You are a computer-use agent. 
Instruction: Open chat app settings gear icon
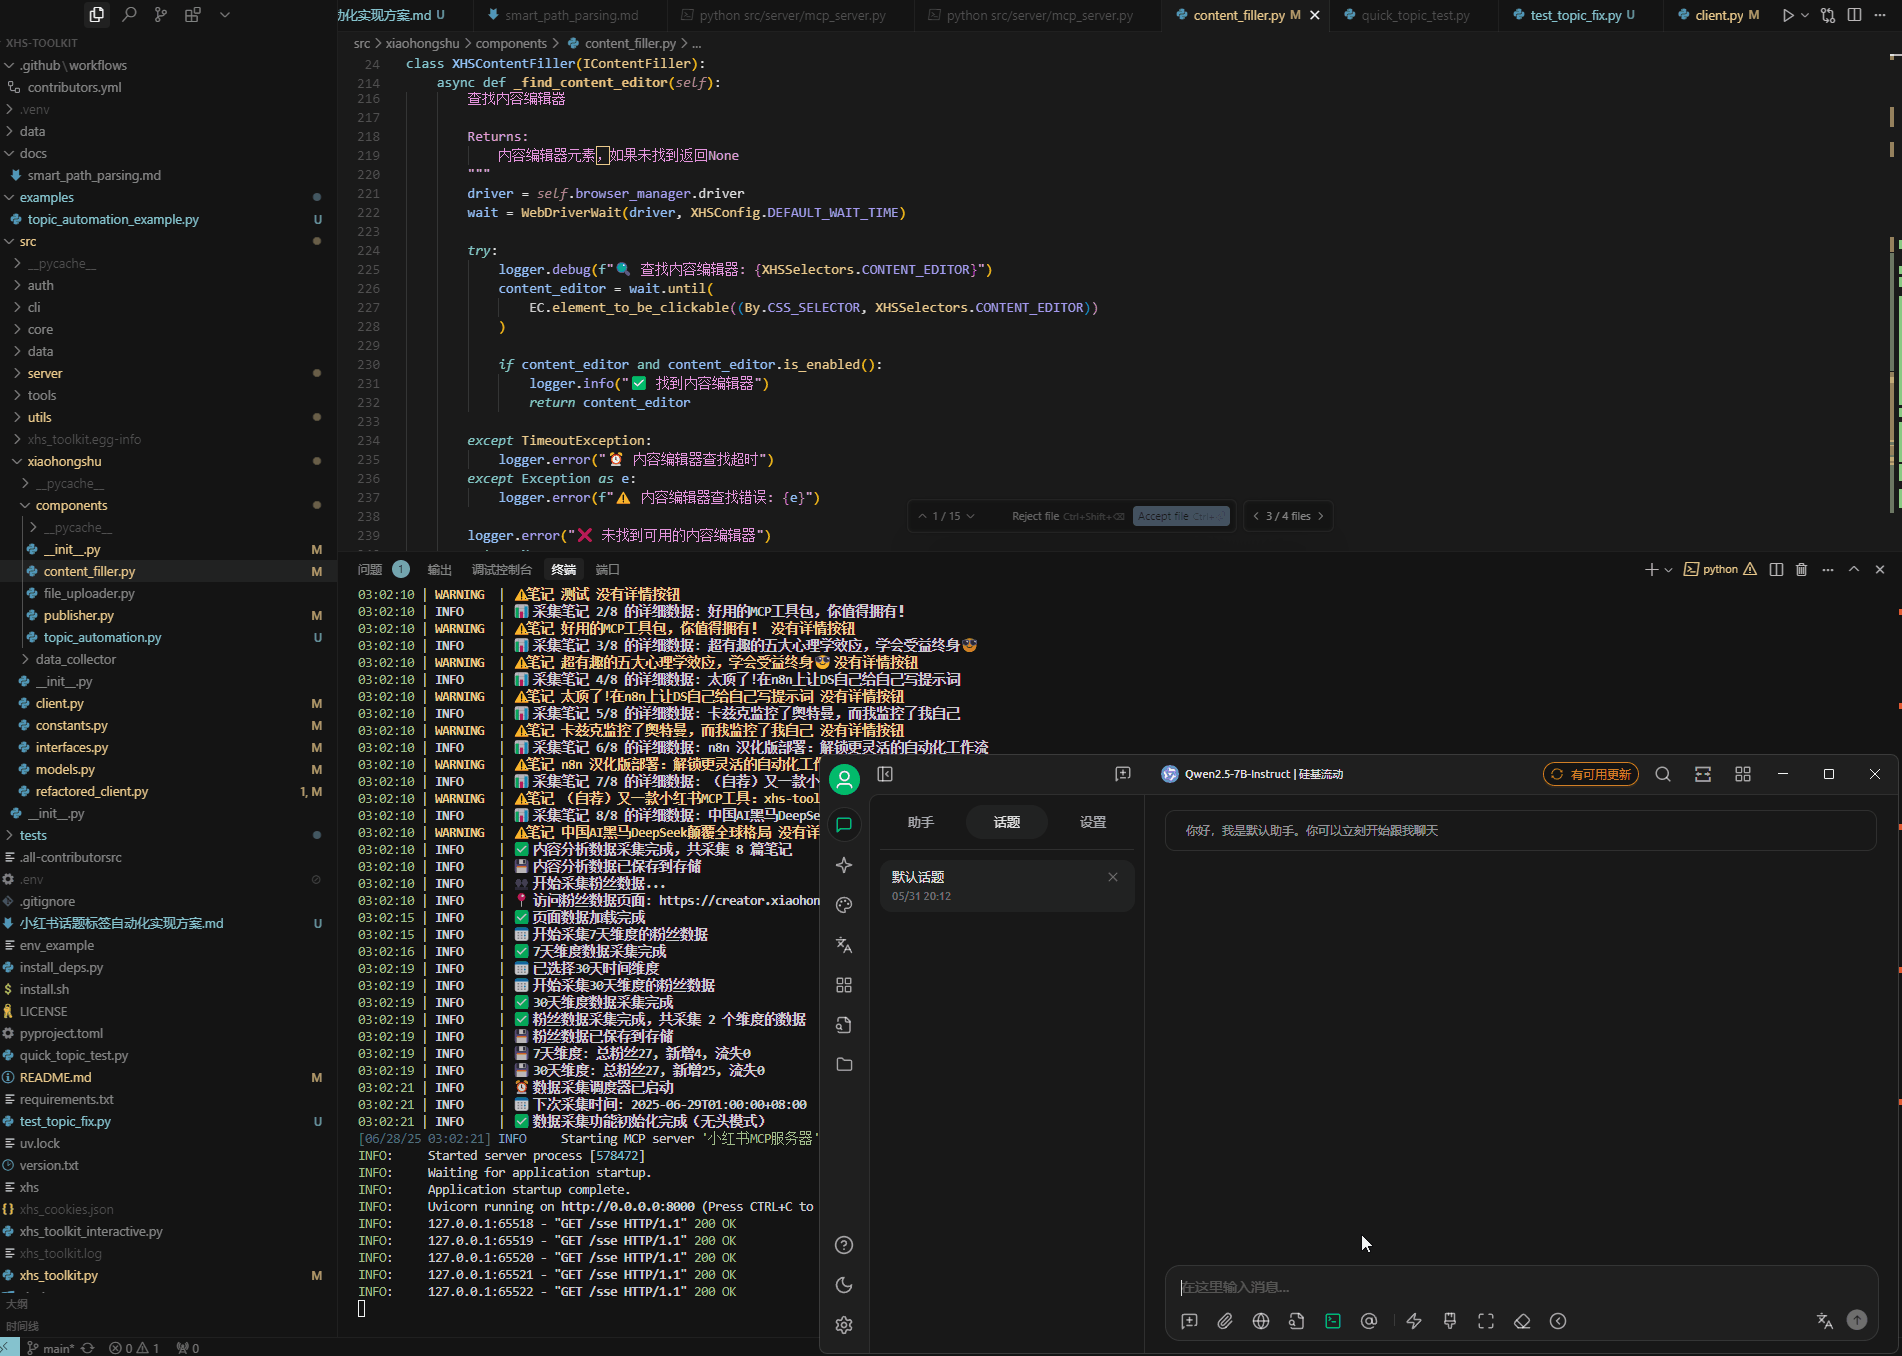coord(844,1325)
